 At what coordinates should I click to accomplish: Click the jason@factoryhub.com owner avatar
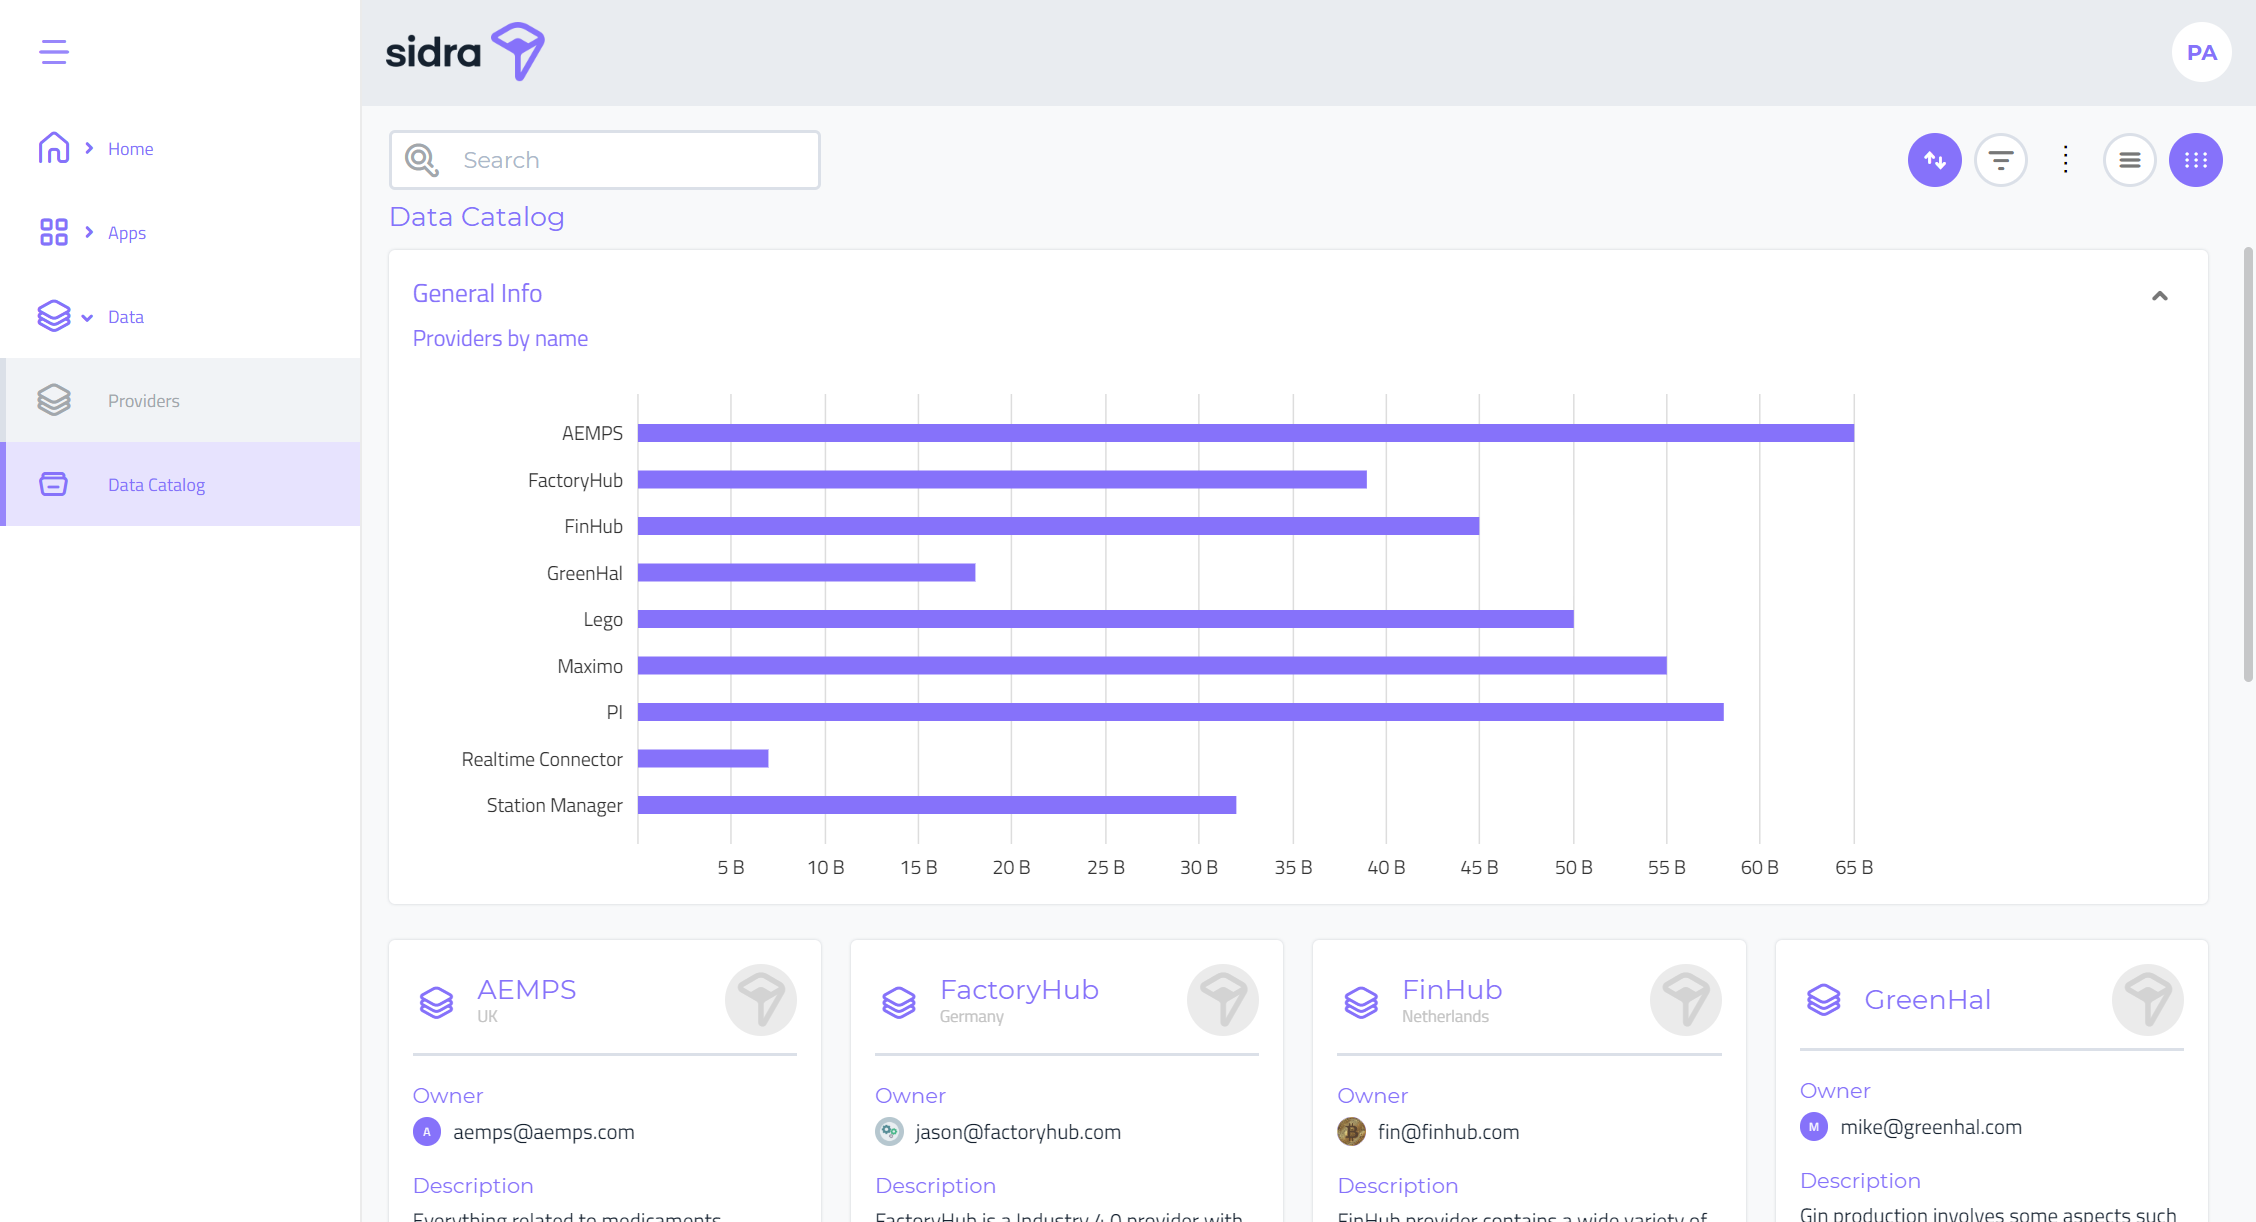click(889, 1132)
